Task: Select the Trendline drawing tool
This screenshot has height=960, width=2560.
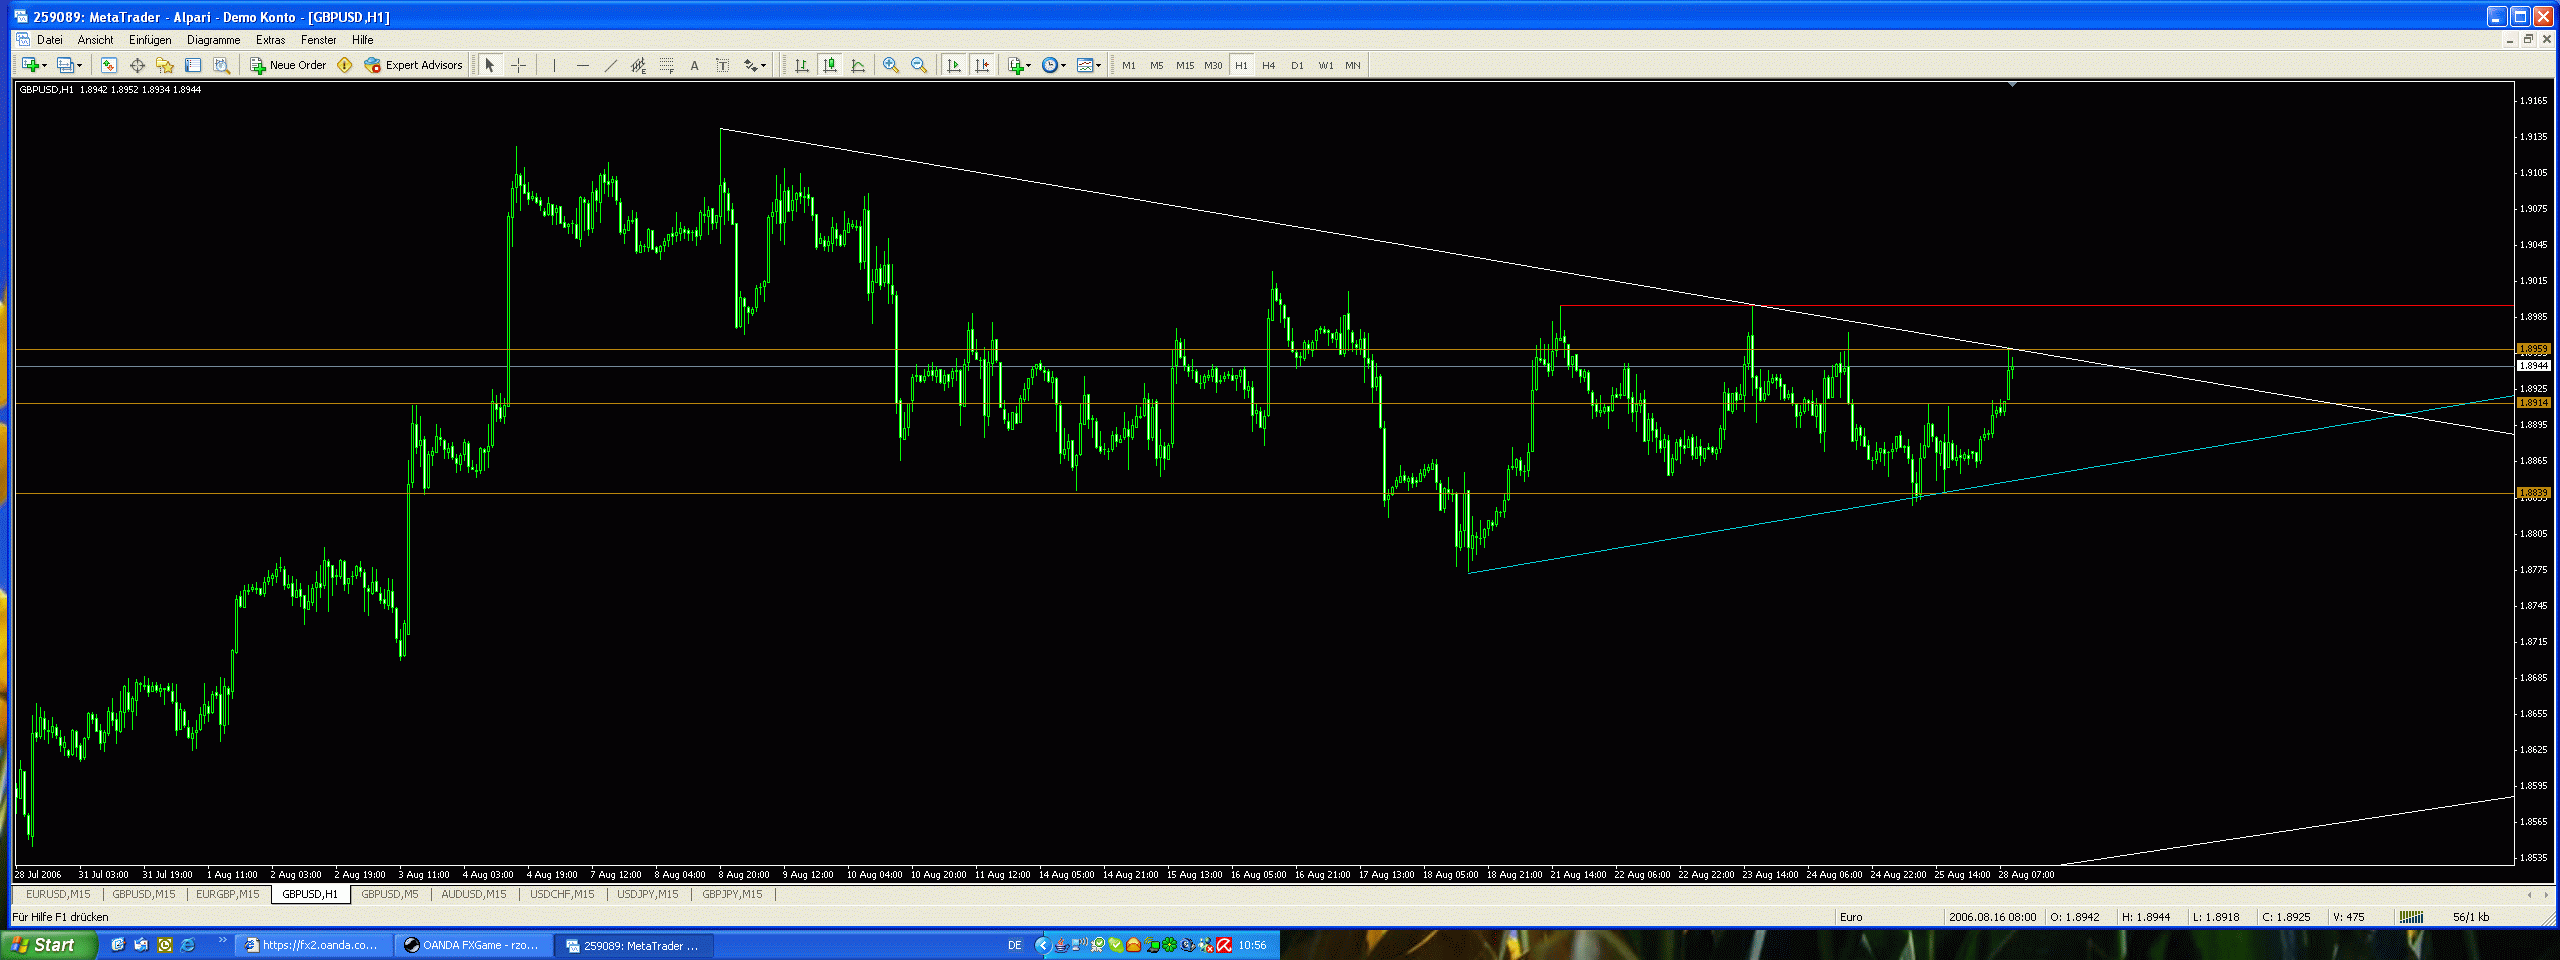Action: (611, 65)
